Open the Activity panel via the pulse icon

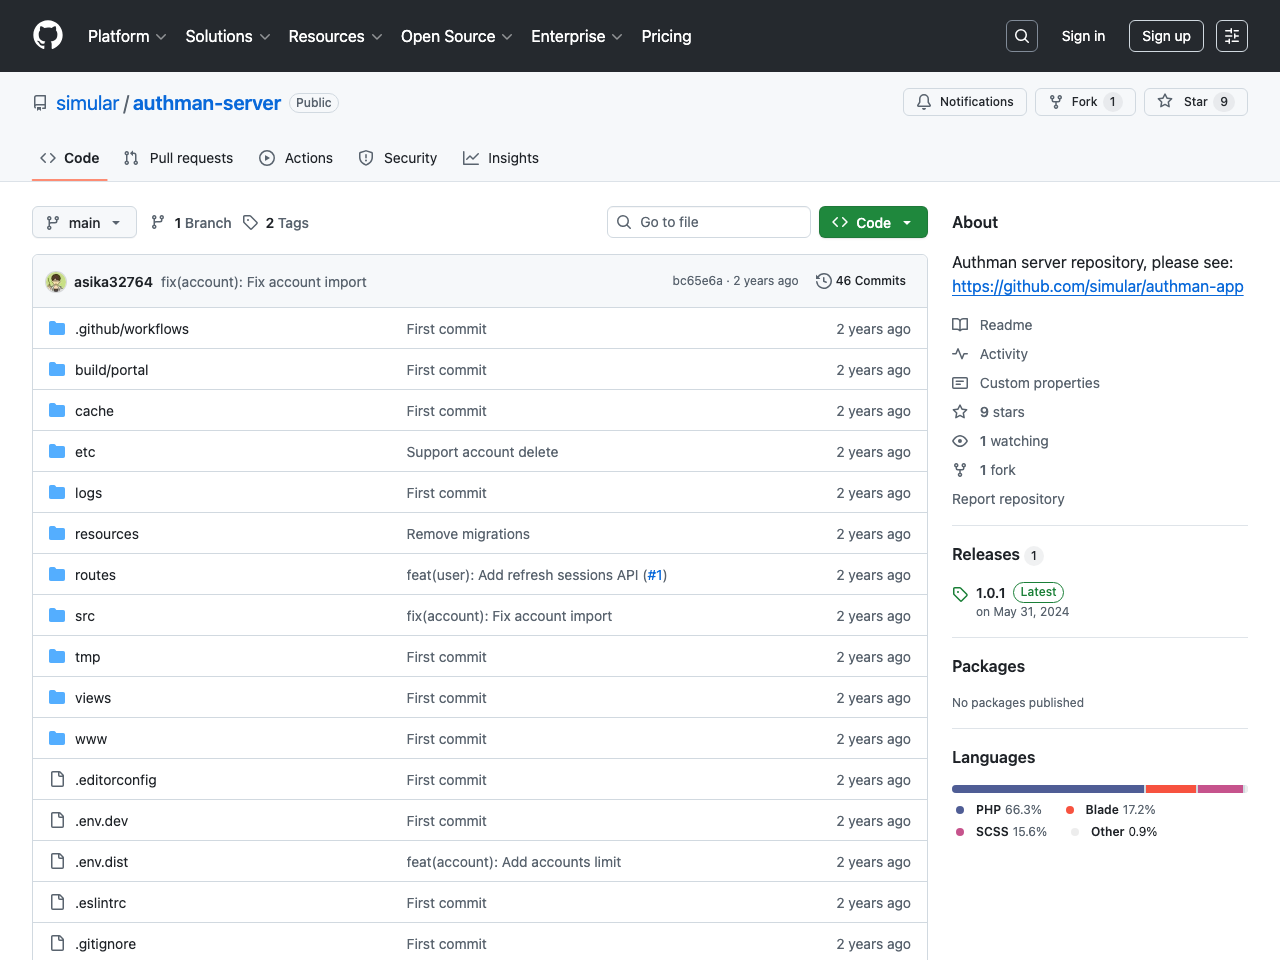tap(960, 354)
